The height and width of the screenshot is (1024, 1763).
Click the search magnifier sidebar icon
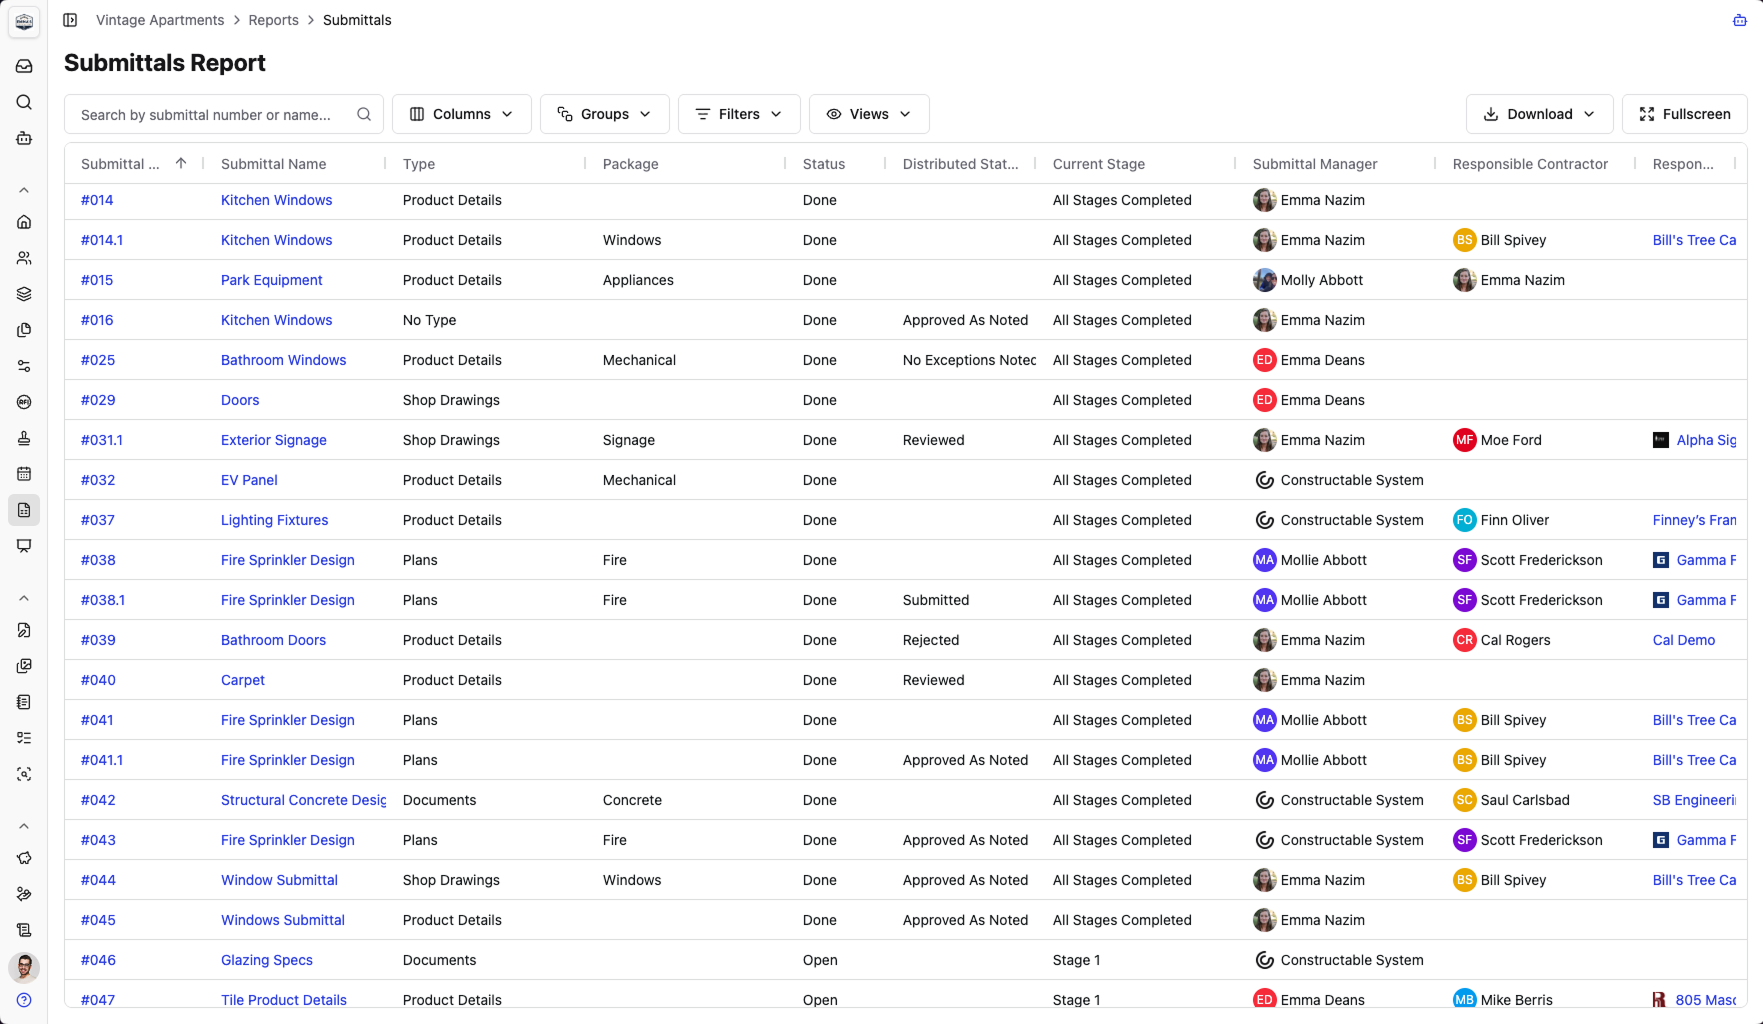(x=24, y=102)
